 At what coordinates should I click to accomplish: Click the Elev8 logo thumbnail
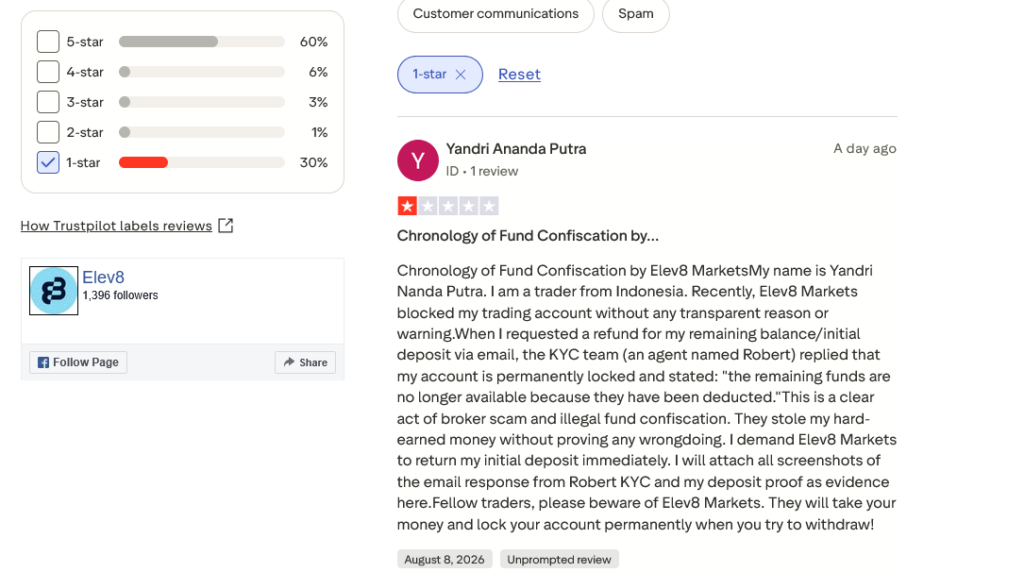[x=54, y=291]
